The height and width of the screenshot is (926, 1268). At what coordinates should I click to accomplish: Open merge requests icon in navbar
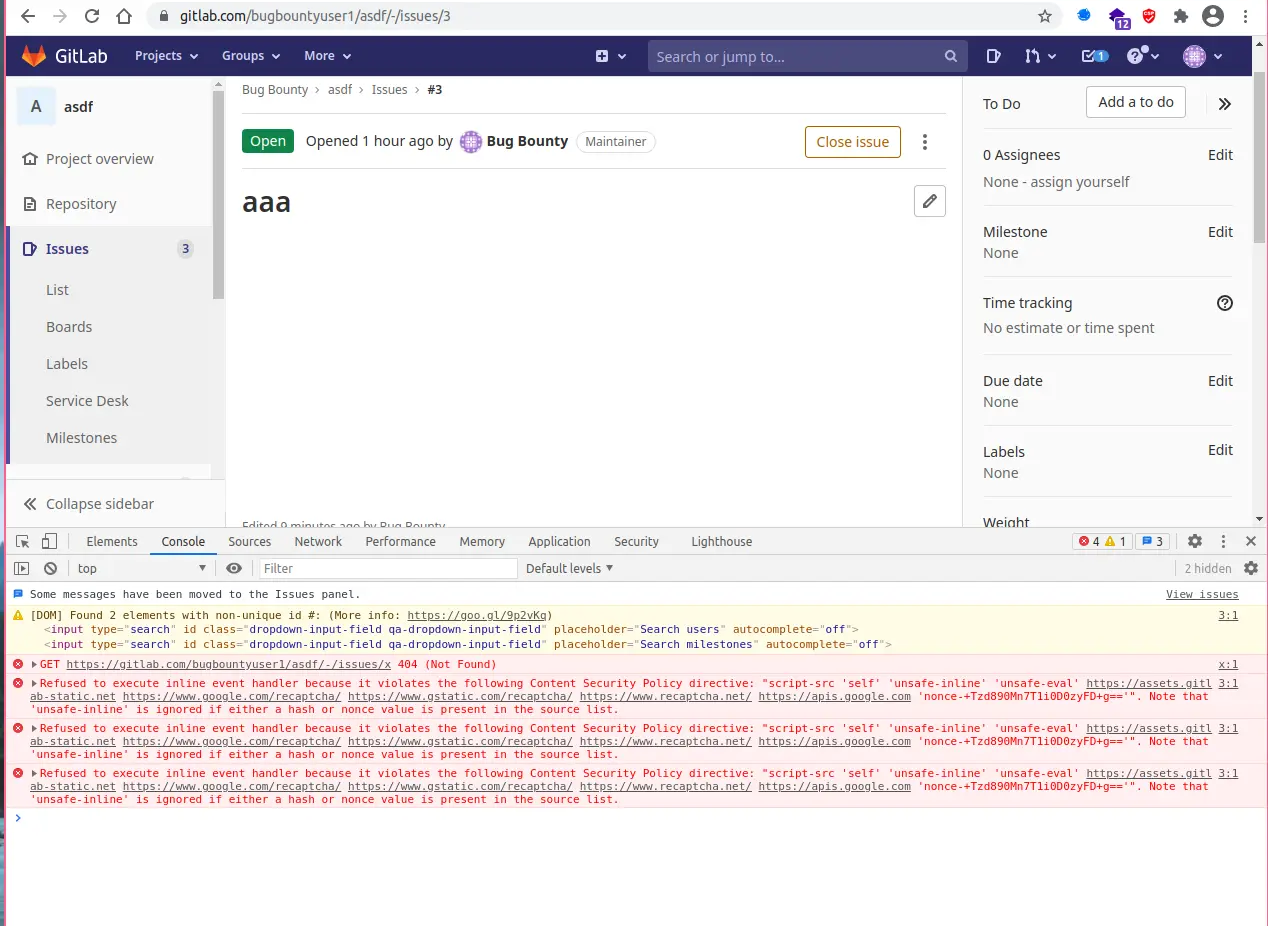pos(1039,56)
